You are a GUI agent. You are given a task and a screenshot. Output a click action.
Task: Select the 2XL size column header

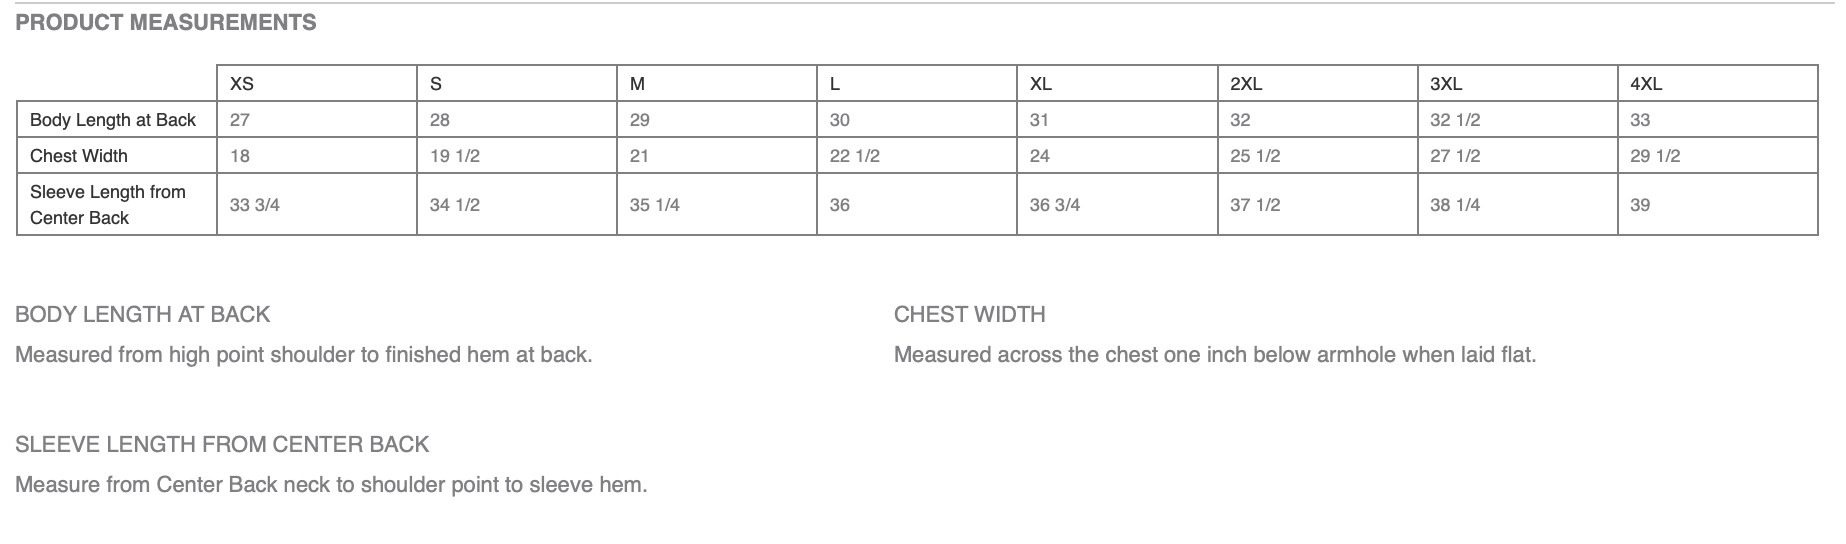(1246, 84)
